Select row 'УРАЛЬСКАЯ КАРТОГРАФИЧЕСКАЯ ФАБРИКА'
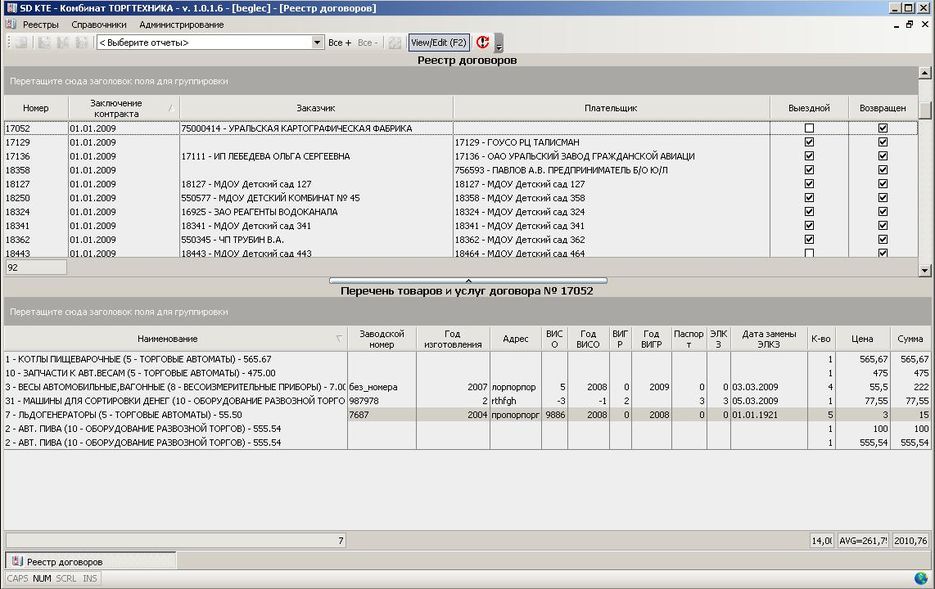Image resolution: width=935 pixels, height=589 pixels. [460, 128]
